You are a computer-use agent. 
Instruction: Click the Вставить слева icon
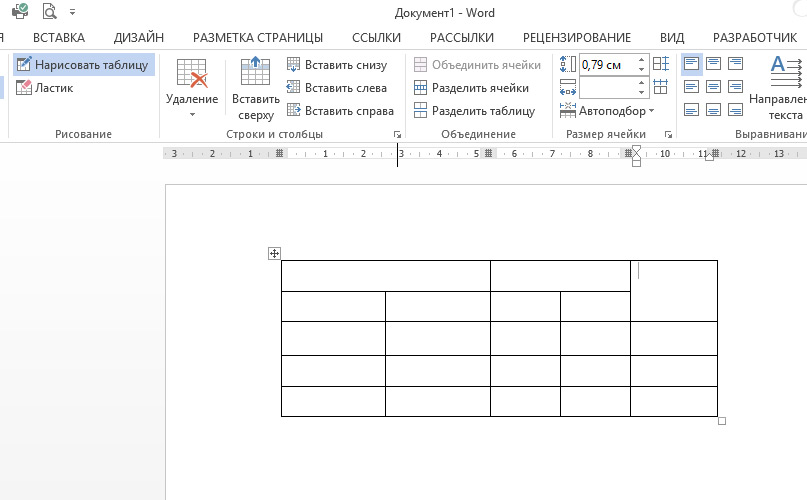(293, 87)
